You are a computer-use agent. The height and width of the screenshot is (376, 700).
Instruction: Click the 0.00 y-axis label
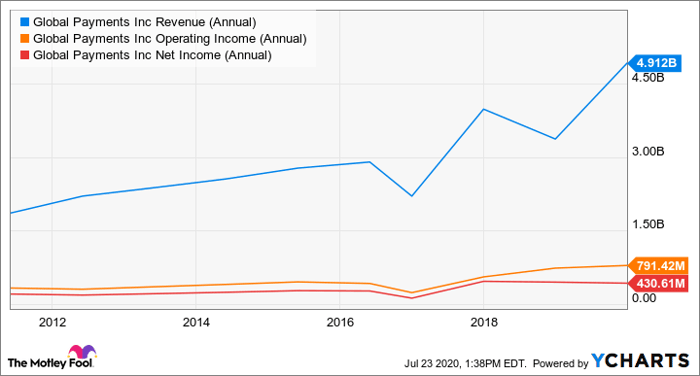(x=644, y=298)
